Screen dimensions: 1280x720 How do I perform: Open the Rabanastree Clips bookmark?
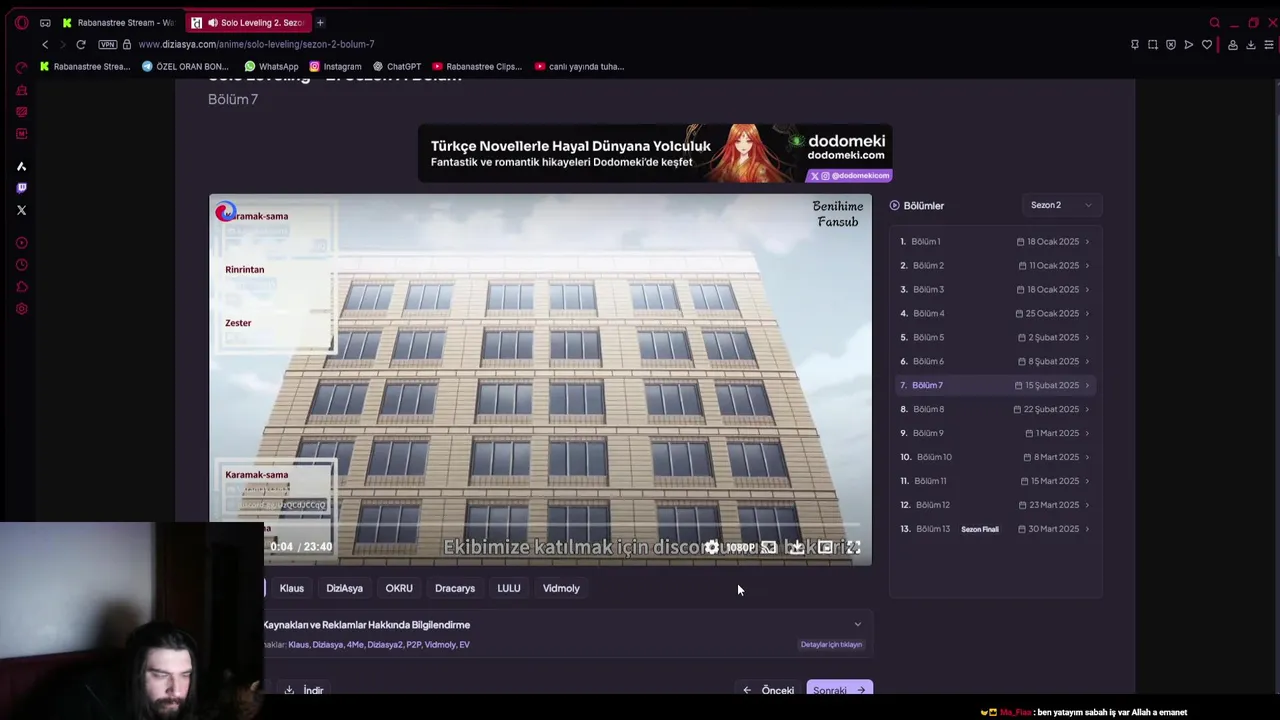tap(477, 67)
